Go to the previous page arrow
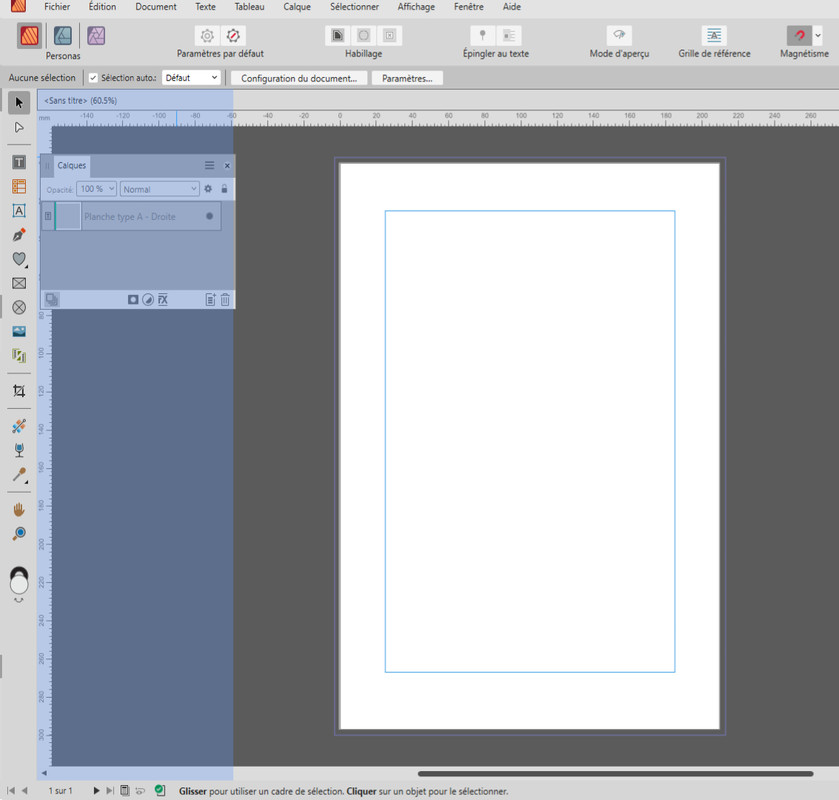 pos(24,790)
